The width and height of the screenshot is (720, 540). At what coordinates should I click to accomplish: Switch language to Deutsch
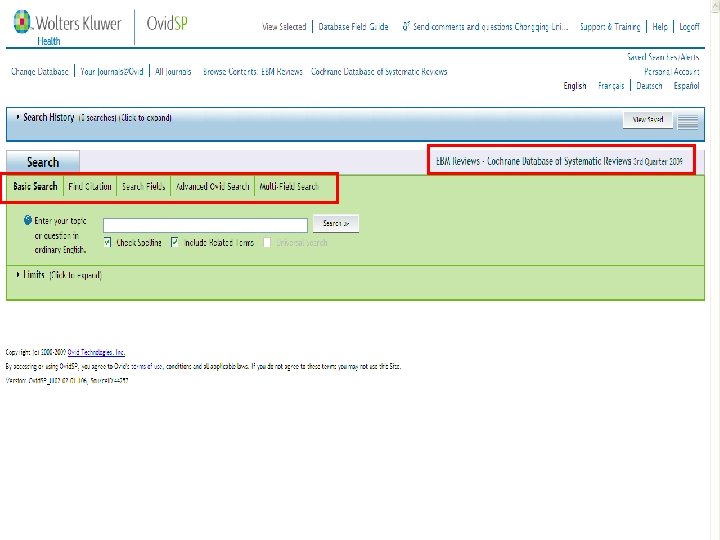(x=649, y=86)
